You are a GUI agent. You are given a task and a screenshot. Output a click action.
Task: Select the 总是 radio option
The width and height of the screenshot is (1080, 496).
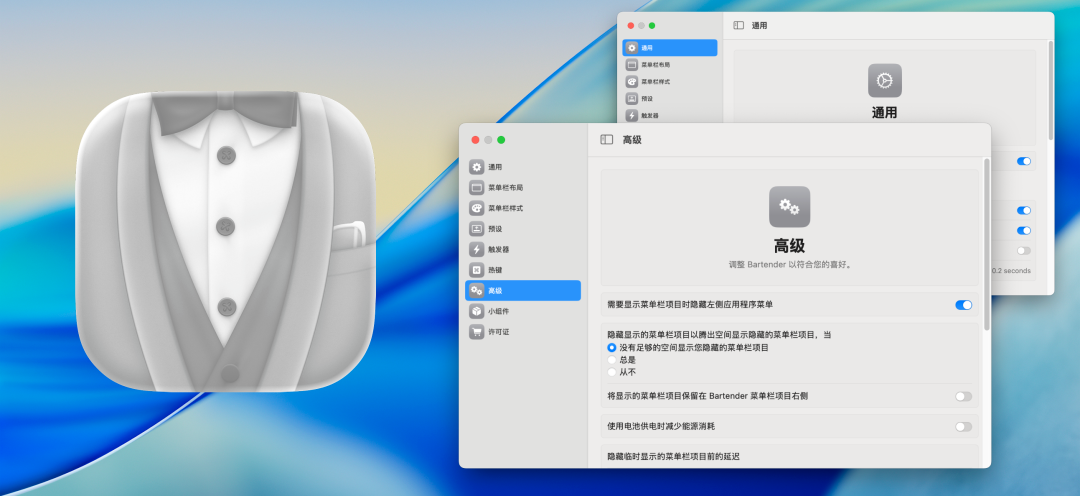pos(612,360)
